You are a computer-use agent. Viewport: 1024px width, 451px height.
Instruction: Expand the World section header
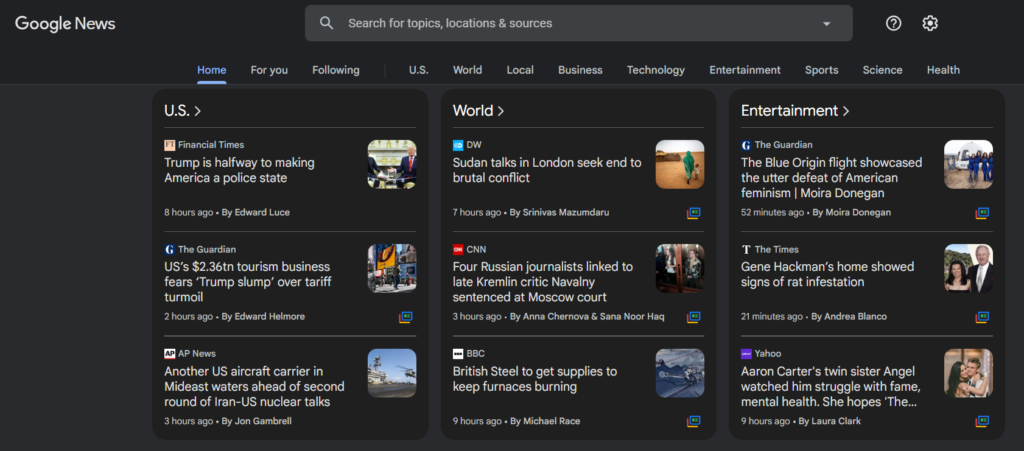point(479,111)
